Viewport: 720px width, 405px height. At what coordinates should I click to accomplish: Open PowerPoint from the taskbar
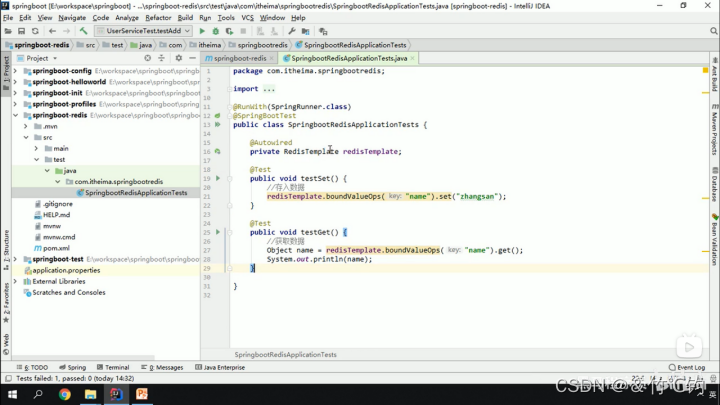[x=142, y=394]
